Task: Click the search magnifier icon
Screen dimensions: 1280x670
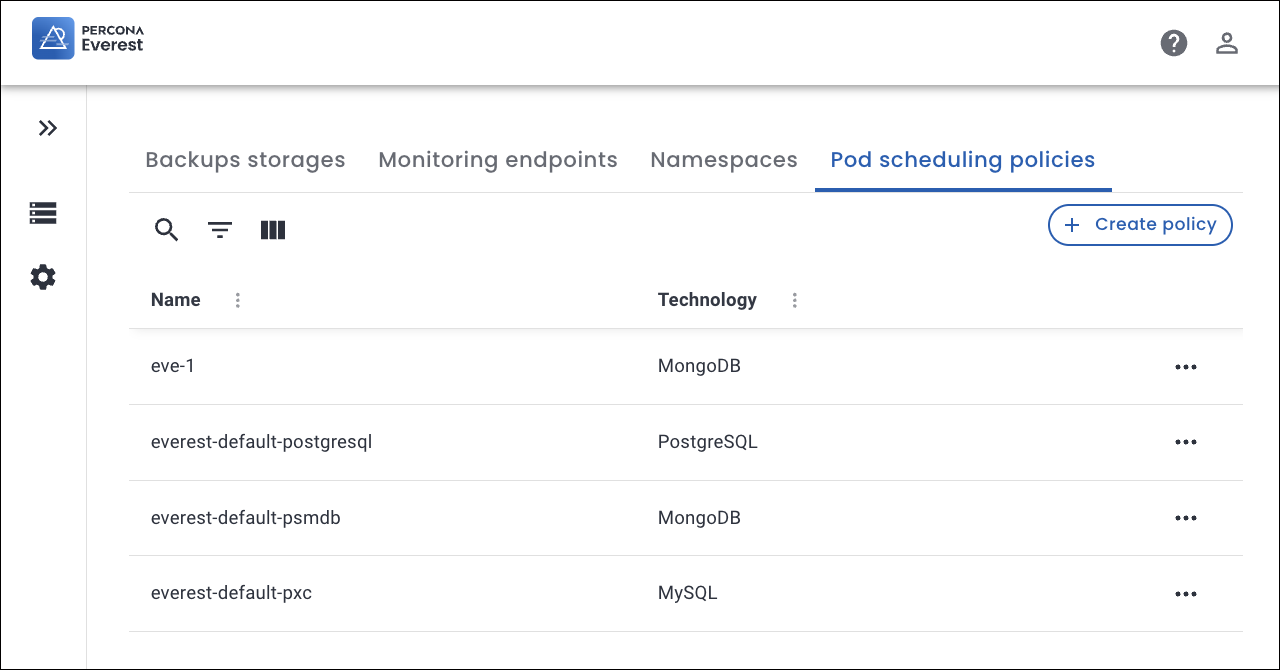Action: [166, 230]
